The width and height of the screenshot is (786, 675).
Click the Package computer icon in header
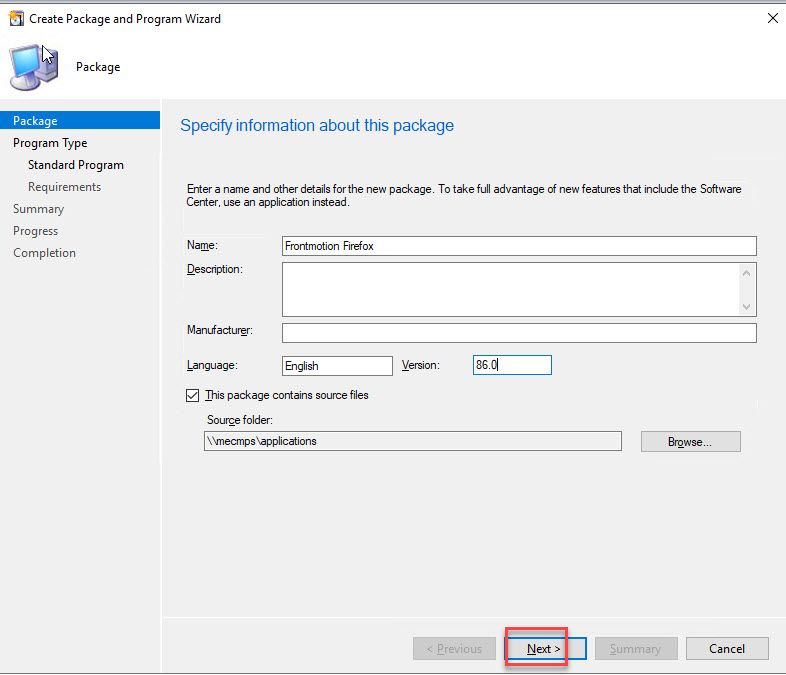tap(33, 67)
